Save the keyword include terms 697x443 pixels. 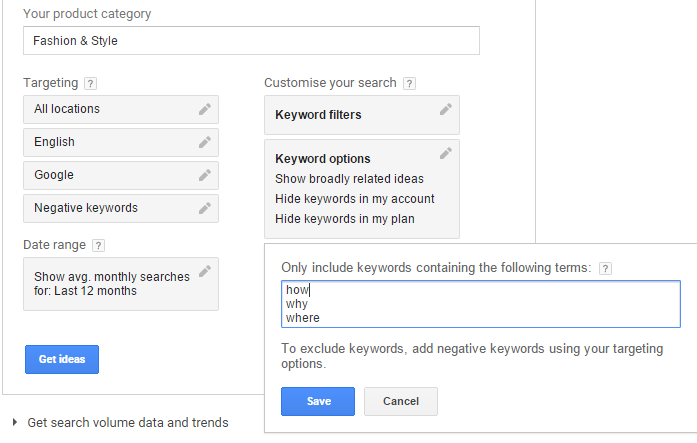pyautogui.click(x=318, y=401)
